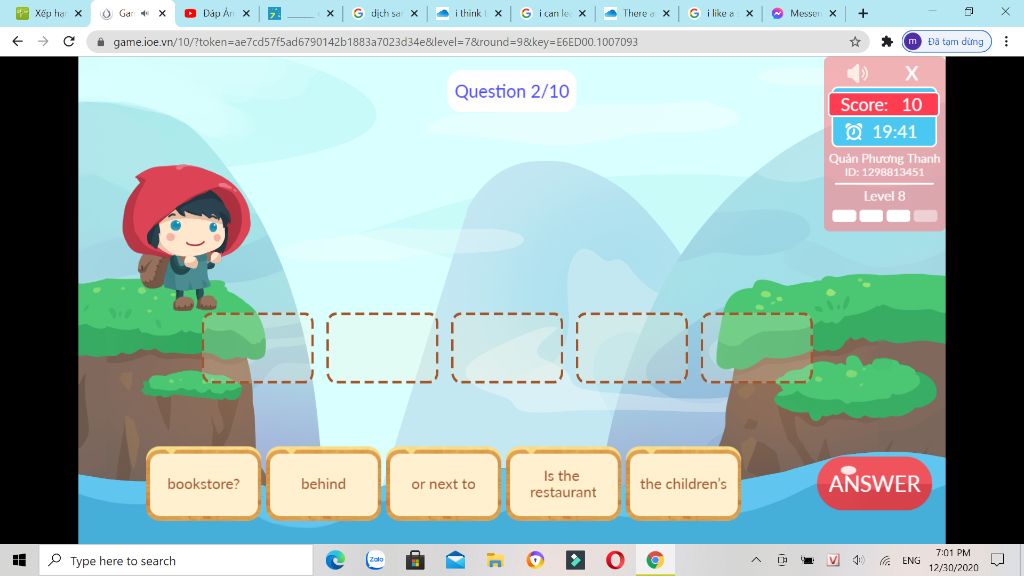The image size is (1024, 576).
Task: Click the Score: 10 display
Action: coord(883,104)
